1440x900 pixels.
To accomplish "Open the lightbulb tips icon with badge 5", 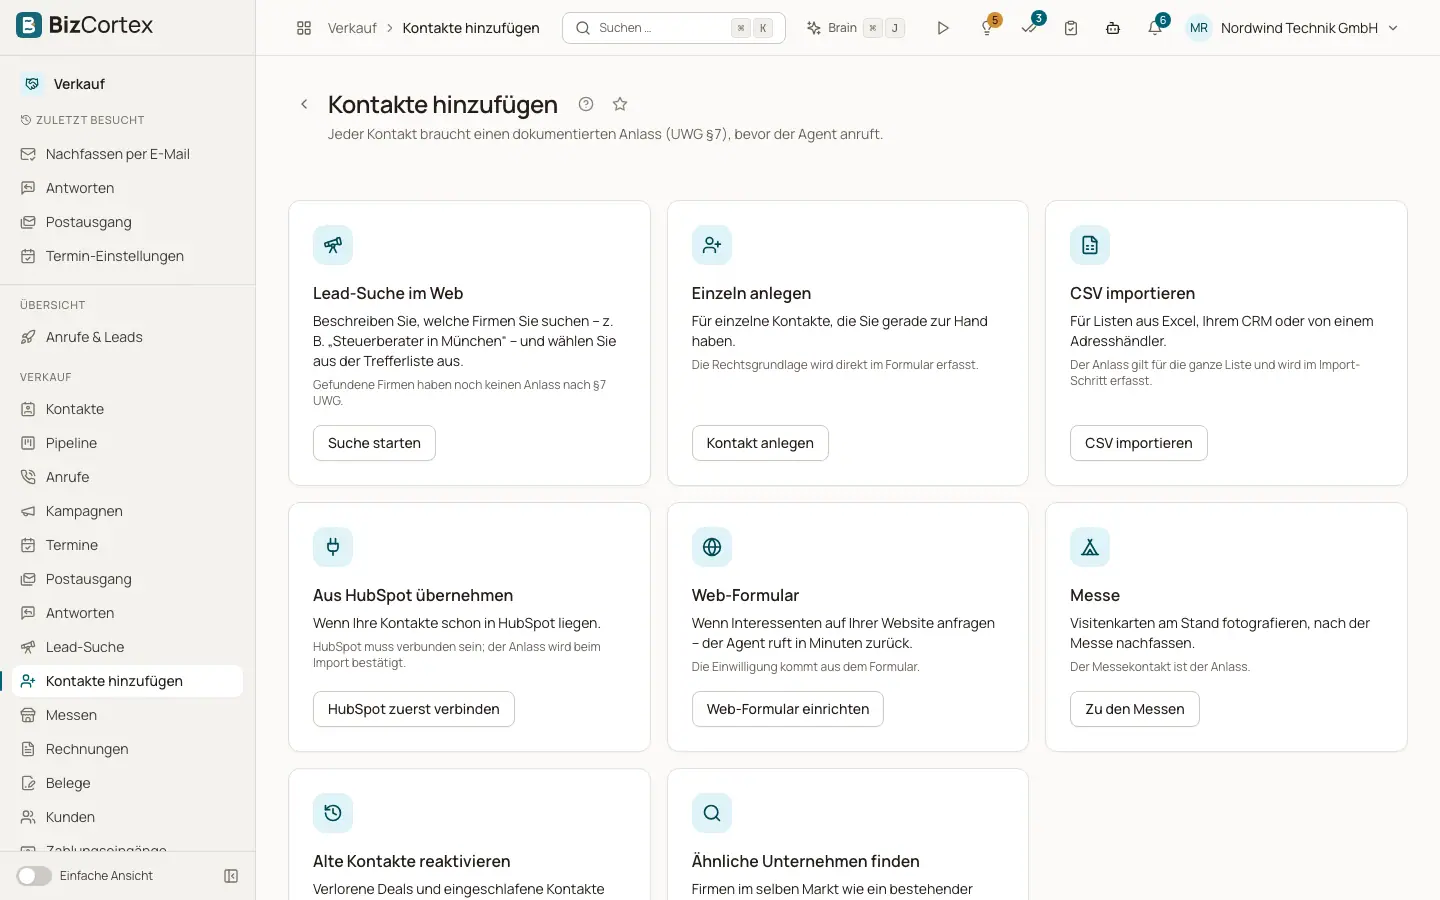I will pos(988,27).
